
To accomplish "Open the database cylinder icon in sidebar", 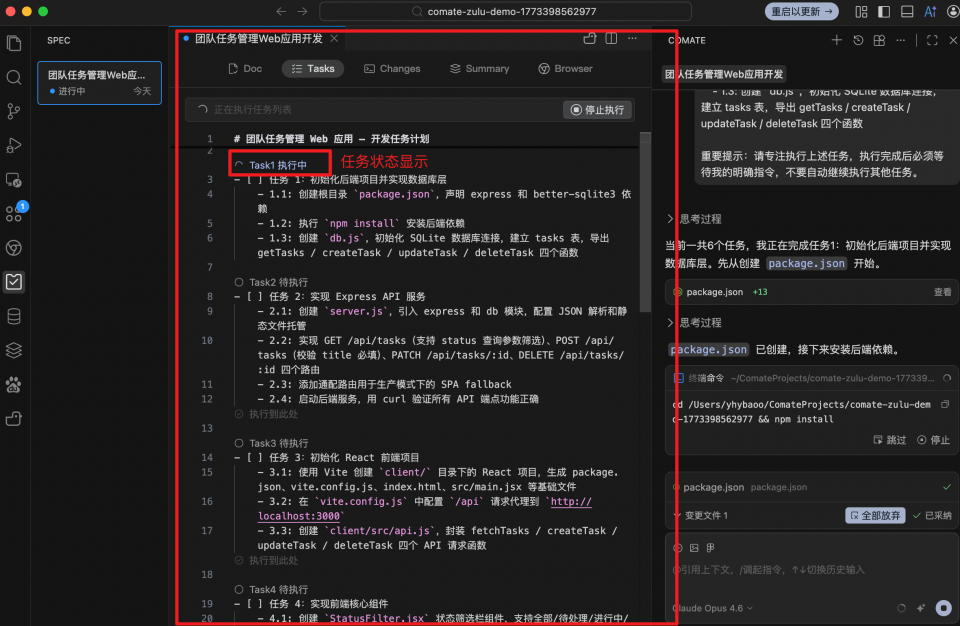I will [x=13, y=316].
